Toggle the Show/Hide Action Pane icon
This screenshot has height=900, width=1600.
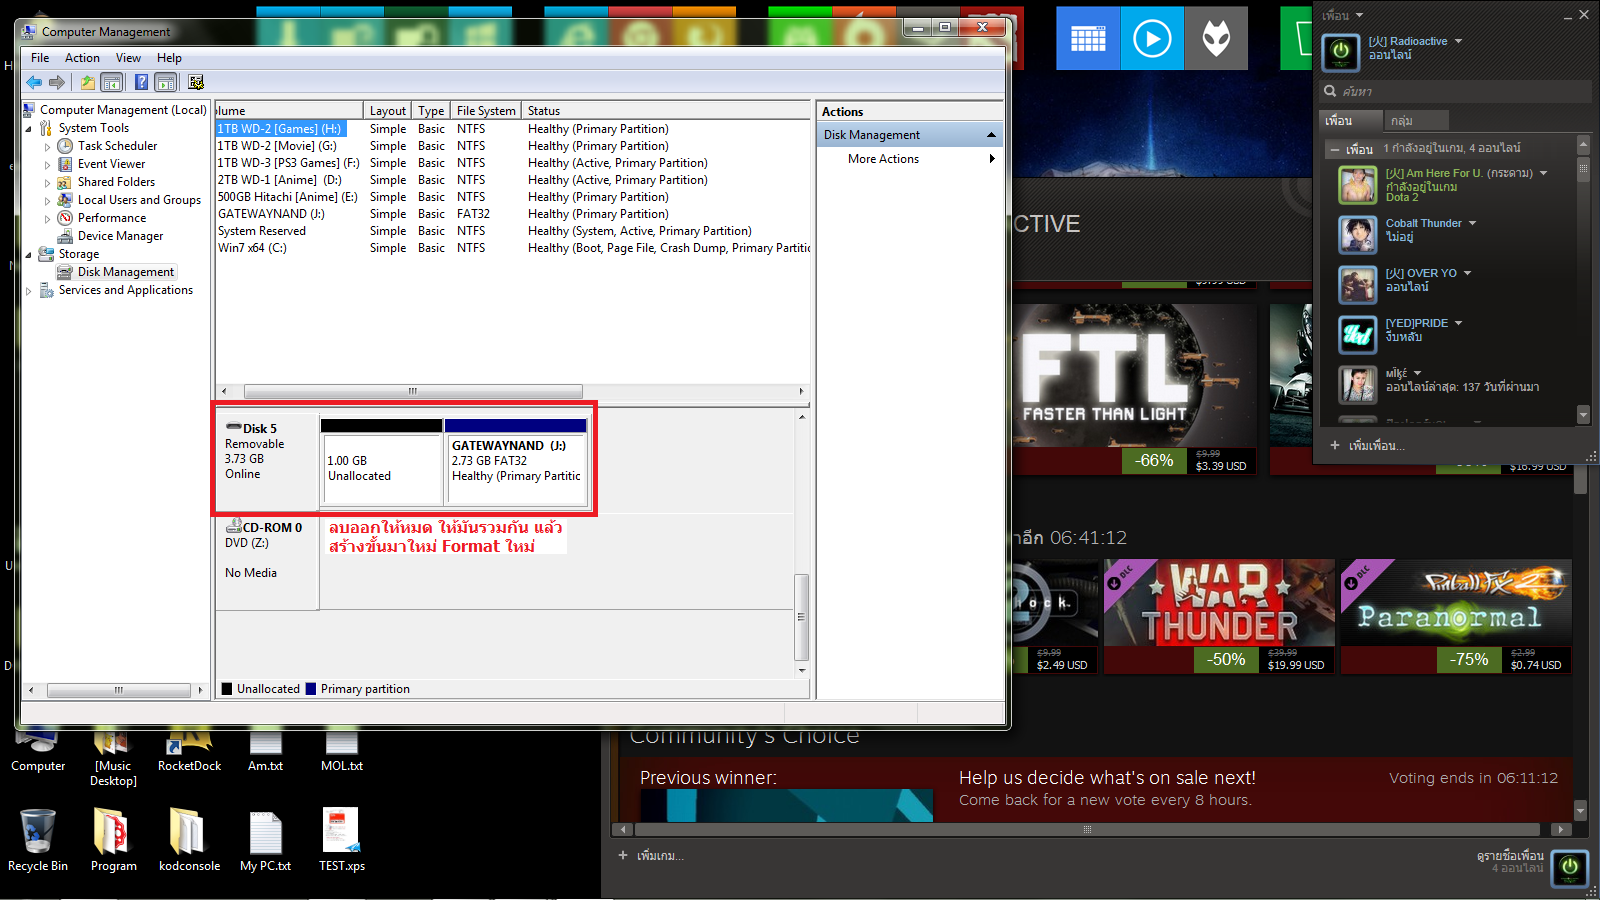(166, 82)
